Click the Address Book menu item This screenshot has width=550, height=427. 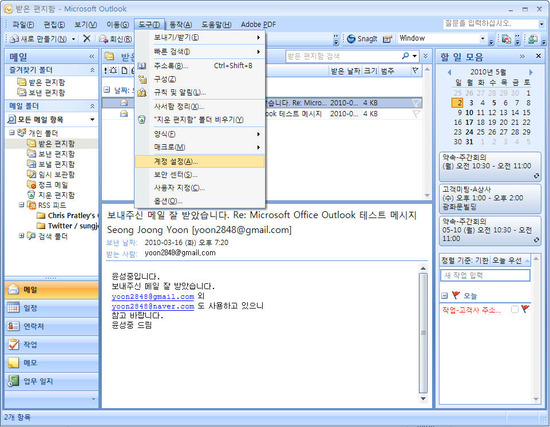tap(200, 66)
